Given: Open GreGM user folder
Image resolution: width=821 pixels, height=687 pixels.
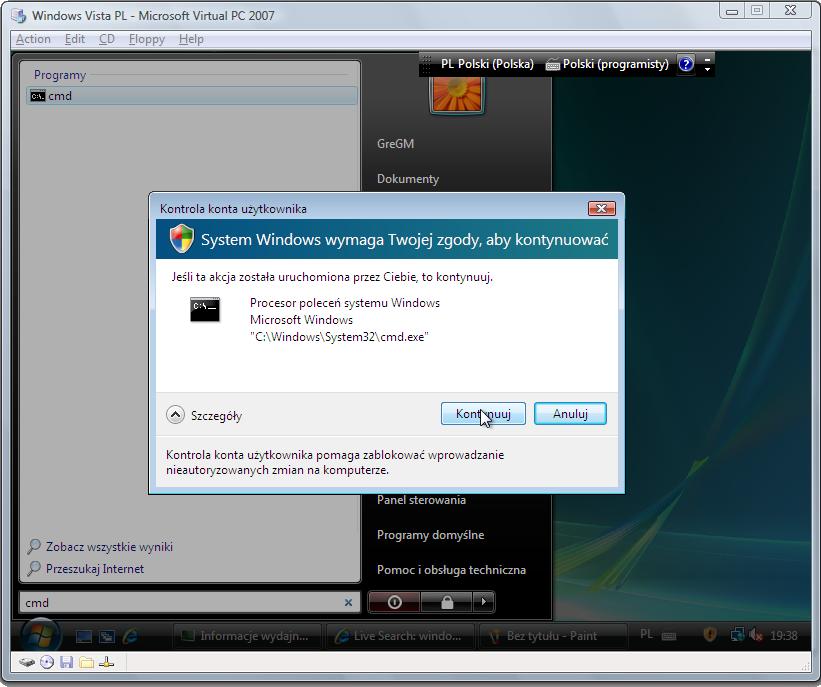Looking at the screenshot, I should (395, 143).
